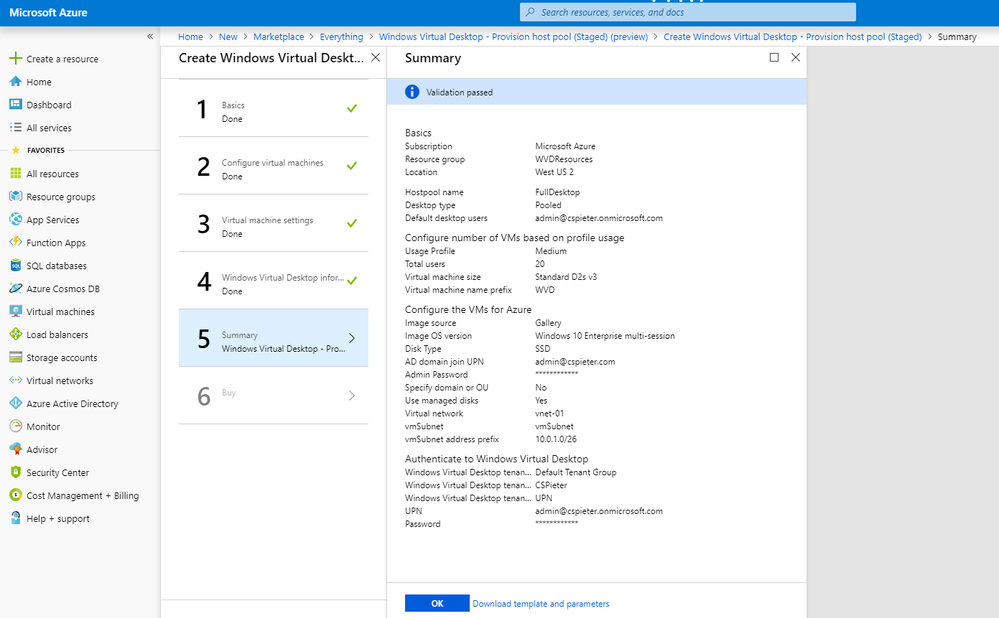Open the Security Center shield icon
Image resolution: width=999 pixels, height=618 pixels.
(x=15, y=472)
